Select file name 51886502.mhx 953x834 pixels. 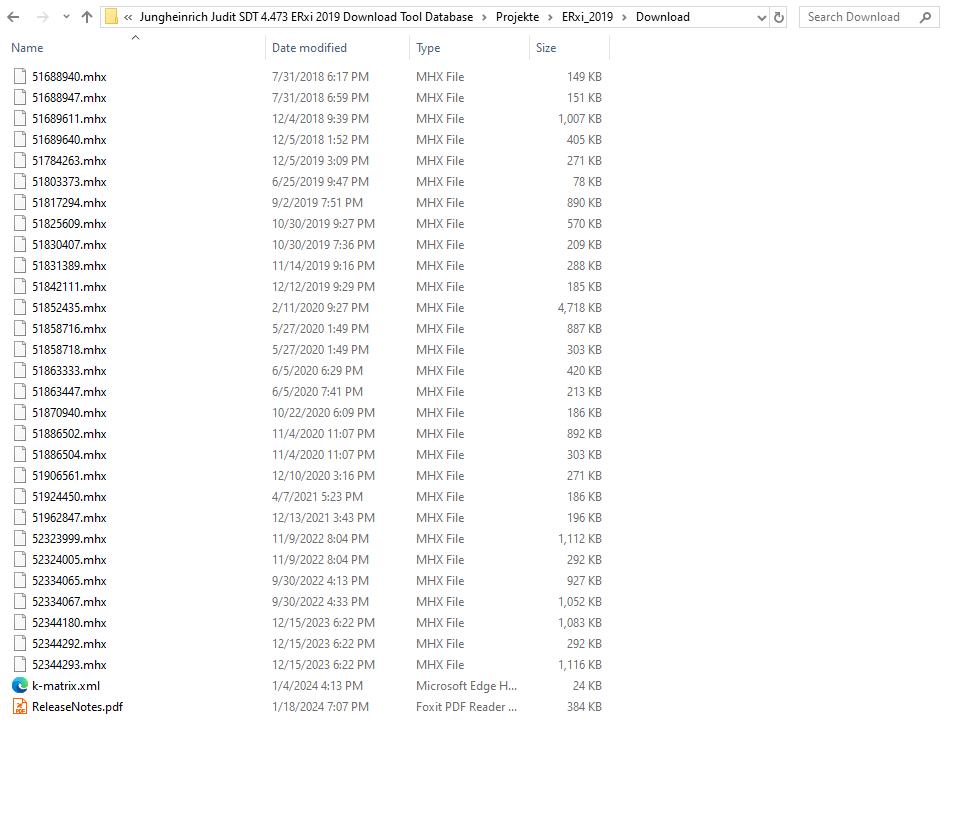69,433
